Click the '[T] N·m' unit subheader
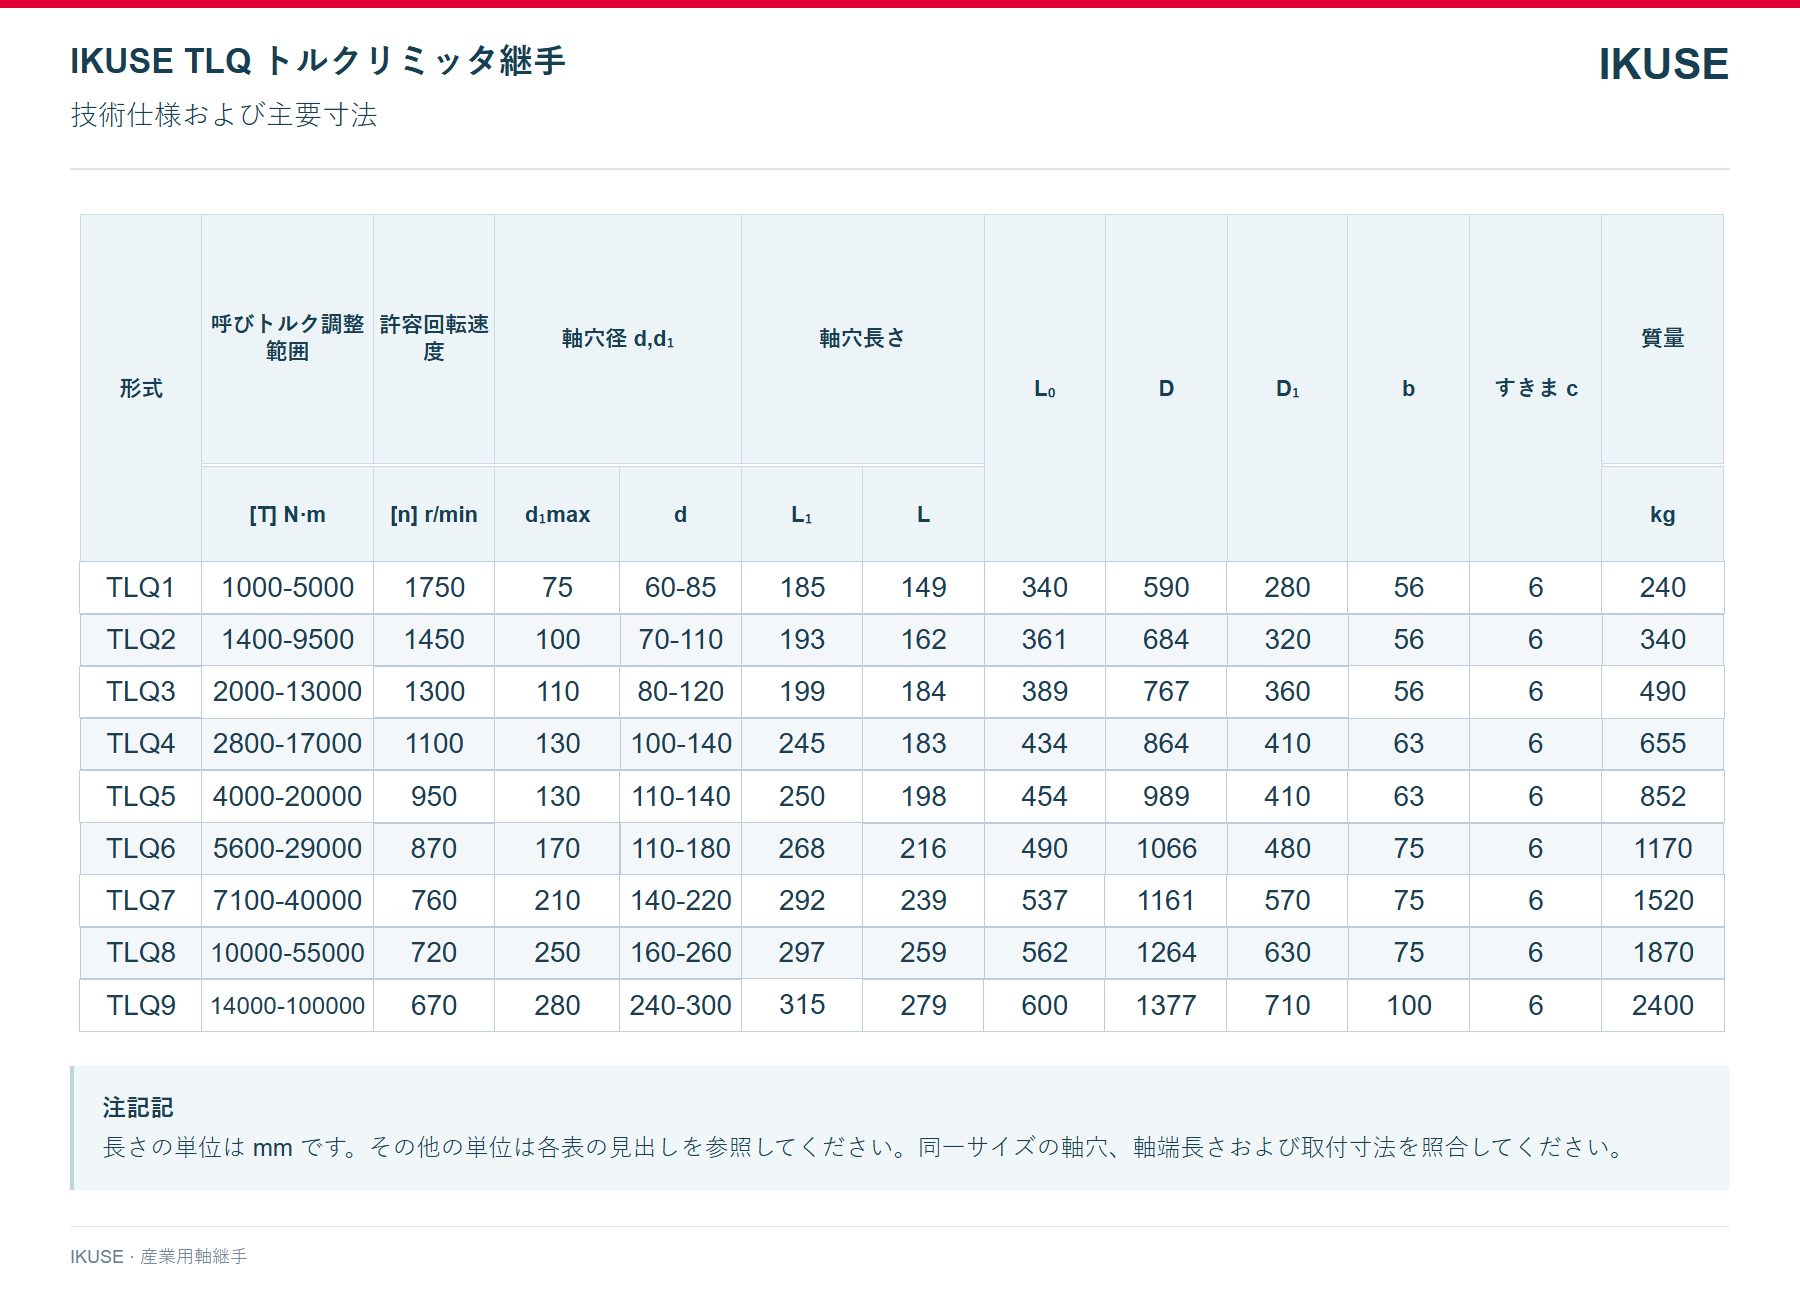The image size is (1800, 1303). coord(287,514)
